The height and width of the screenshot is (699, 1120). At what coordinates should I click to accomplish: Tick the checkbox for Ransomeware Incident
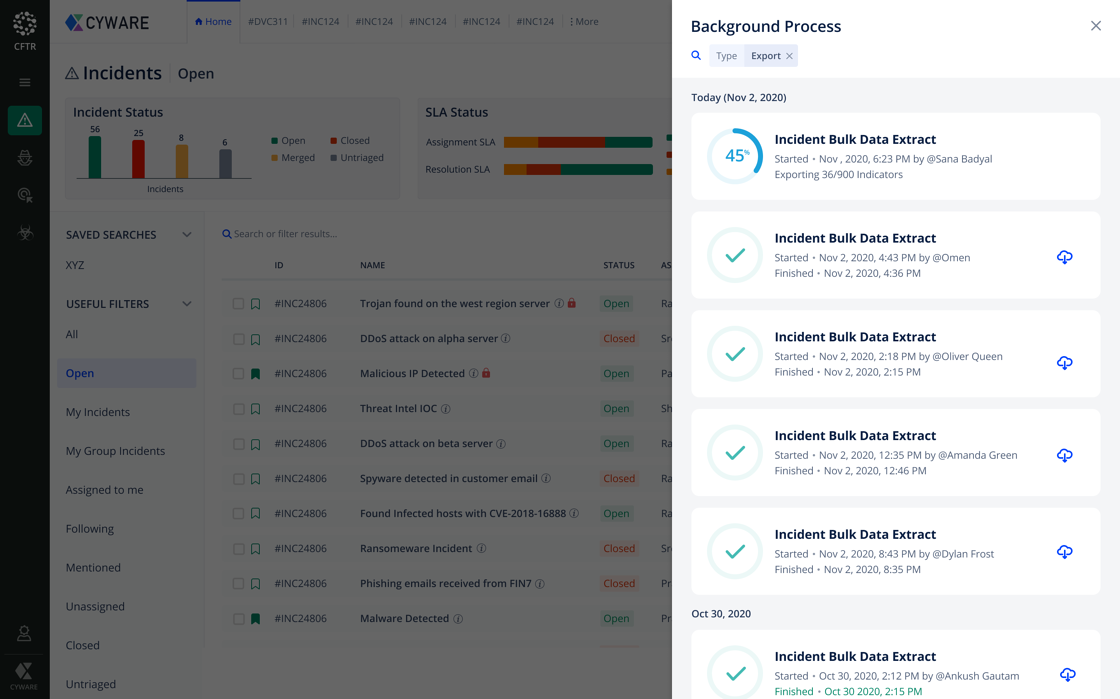coord(238,549)
